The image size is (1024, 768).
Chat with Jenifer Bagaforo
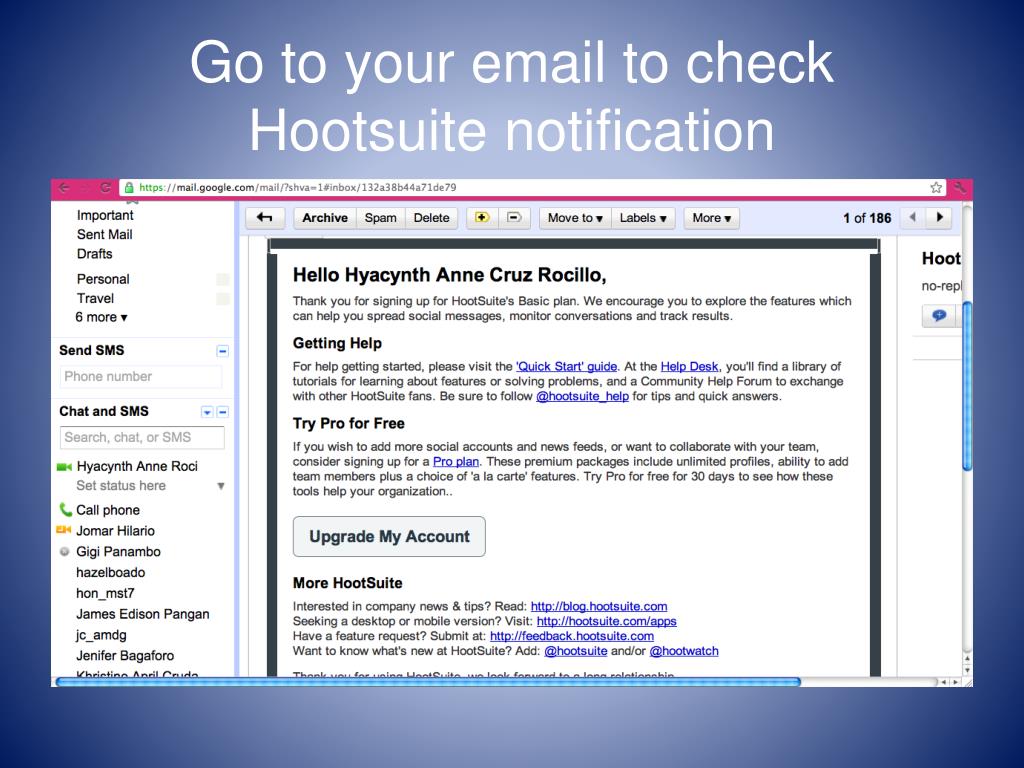125,656
